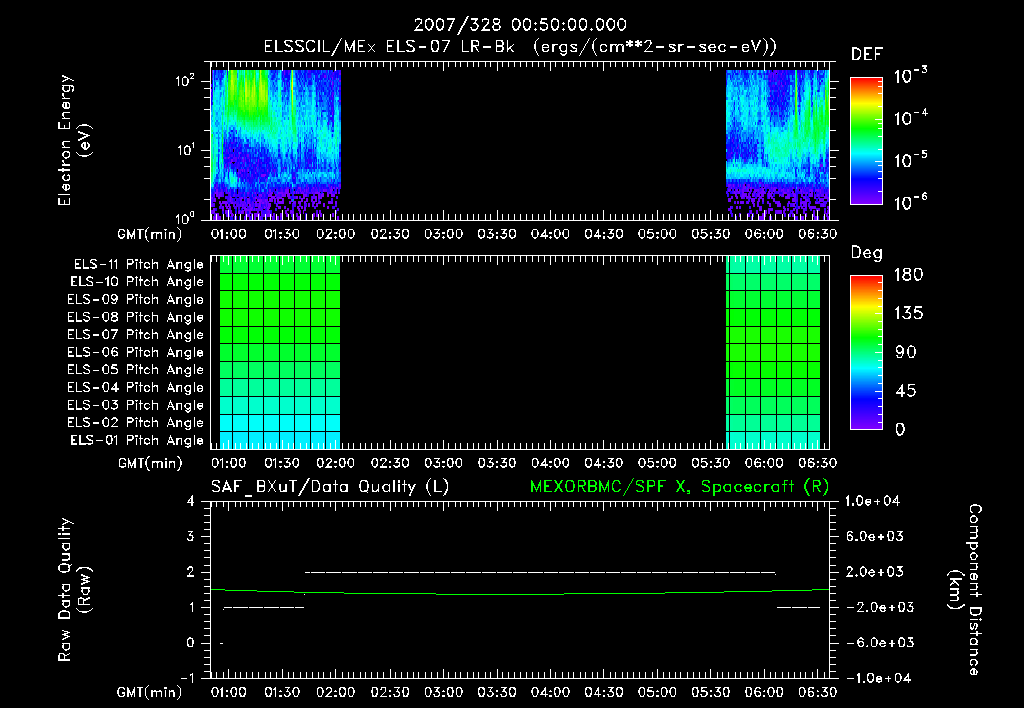The image size is (1024, 708).
Task: Select the ELS-04 Pitch Angle label
Action: point(135,387)
